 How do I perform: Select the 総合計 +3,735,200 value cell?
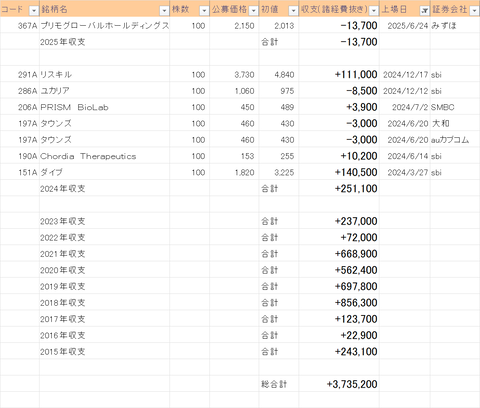[x=339, y=384]
